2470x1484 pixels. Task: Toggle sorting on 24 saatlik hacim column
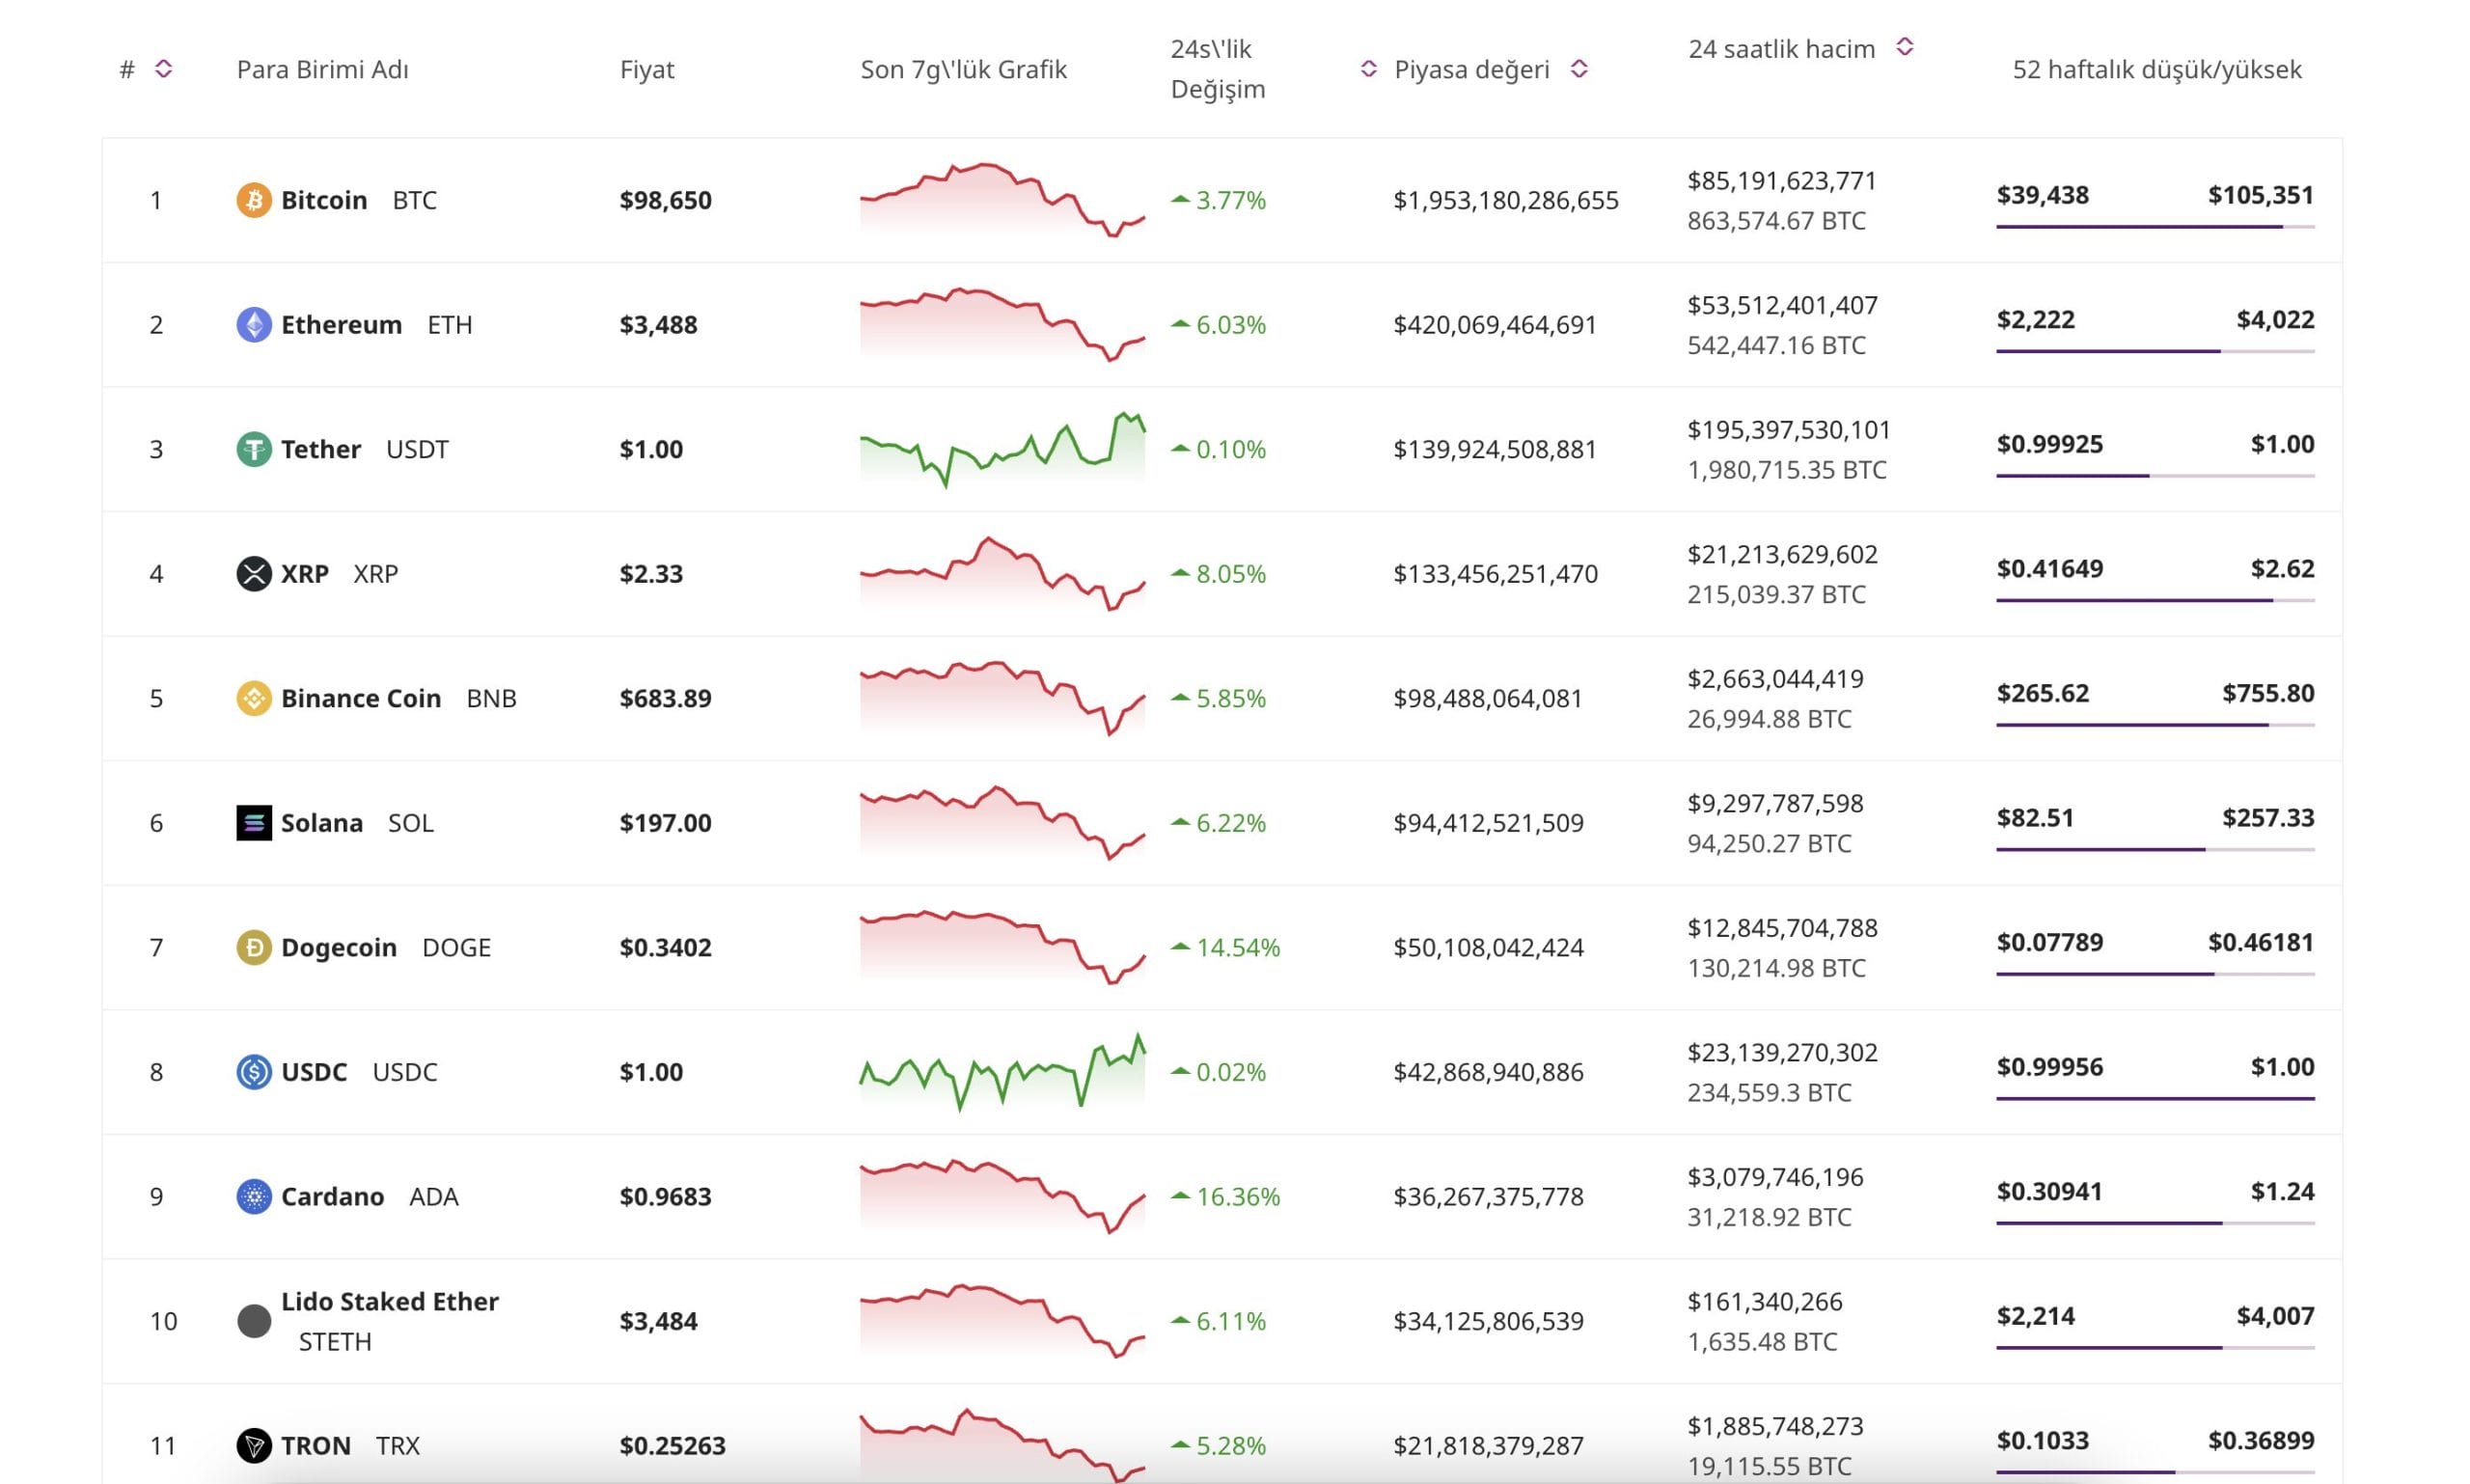pos(1905,45)
